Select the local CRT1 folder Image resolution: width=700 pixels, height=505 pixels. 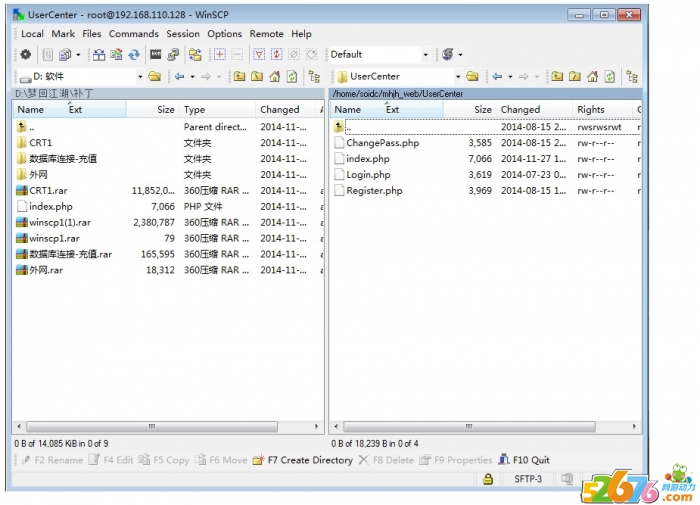41,143
